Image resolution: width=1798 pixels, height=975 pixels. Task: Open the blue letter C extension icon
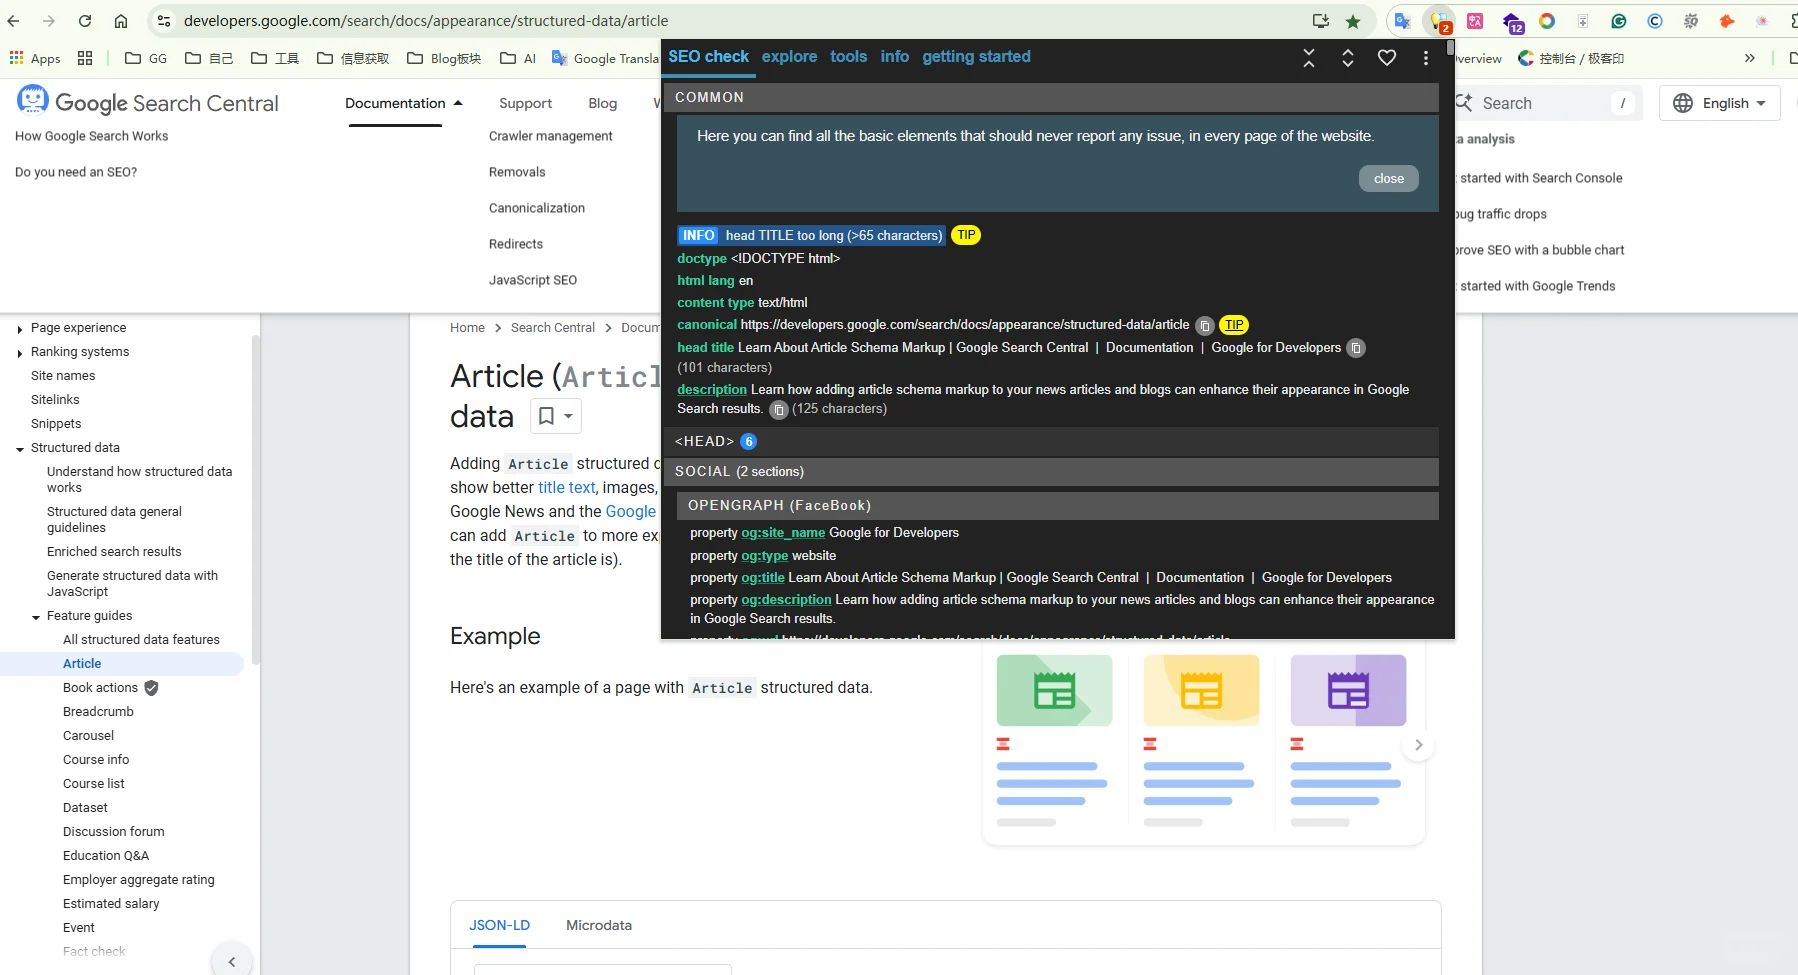coord(1655,21)
